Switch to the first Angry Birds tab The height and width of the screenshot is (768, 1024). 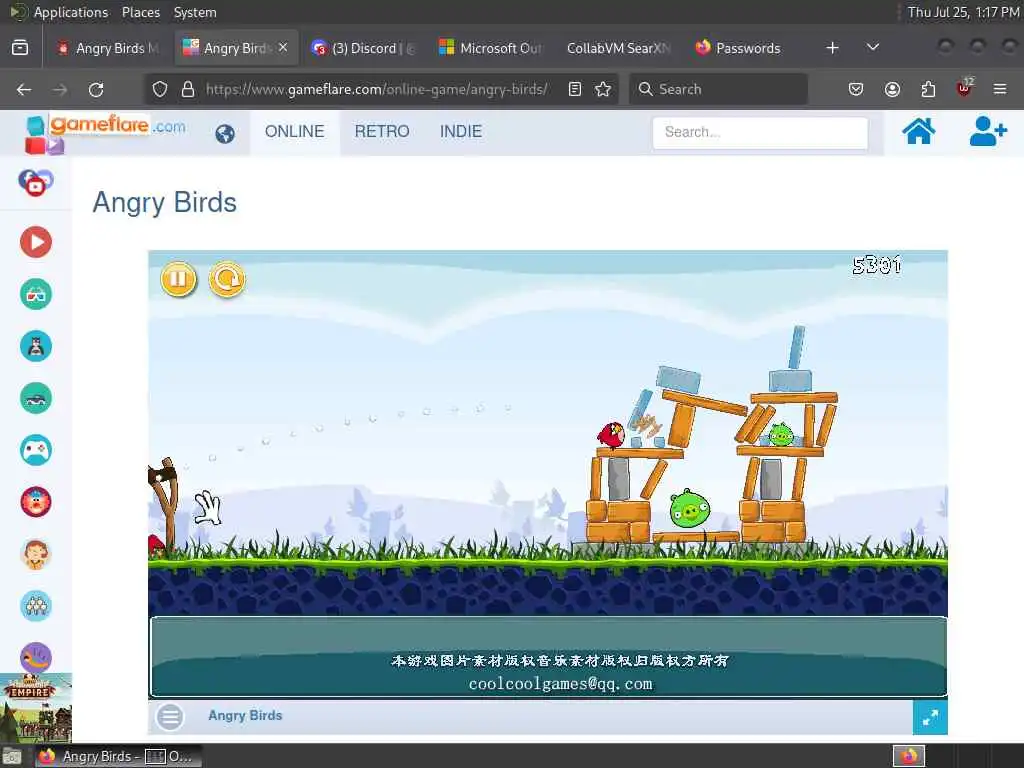108,48
